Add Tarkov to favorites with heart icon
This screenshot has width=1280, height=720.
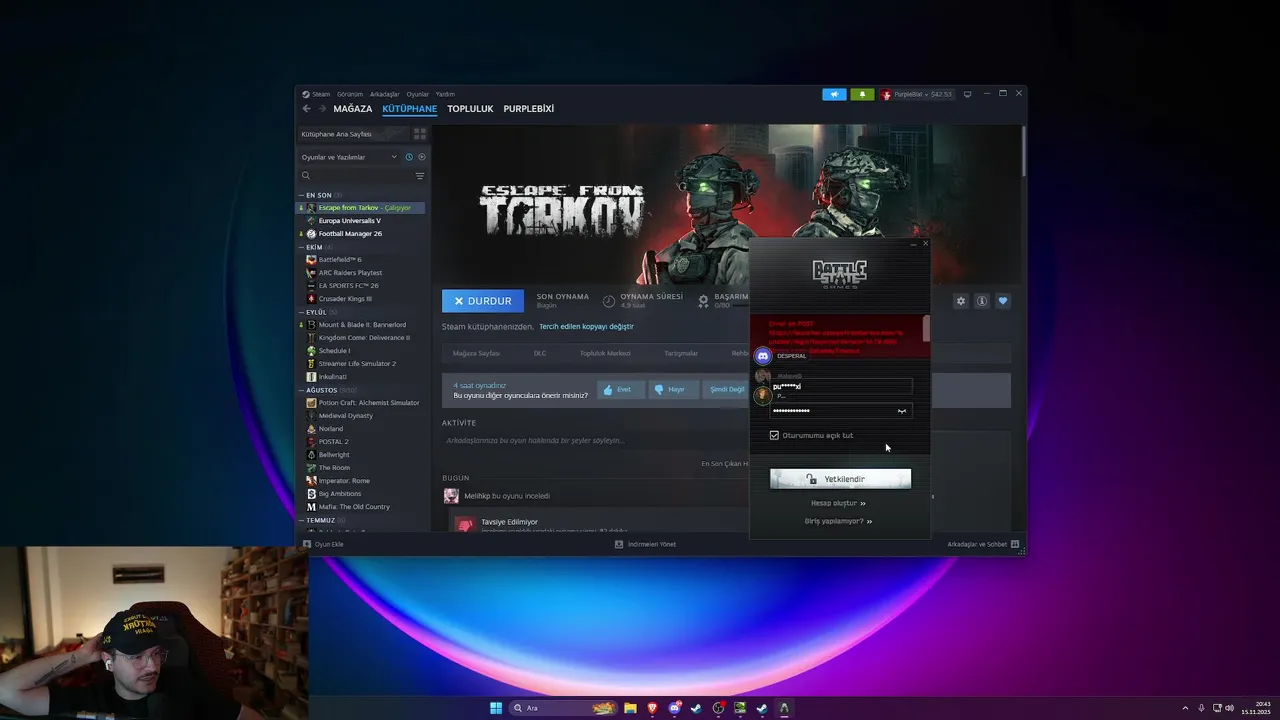(1003, 301)
